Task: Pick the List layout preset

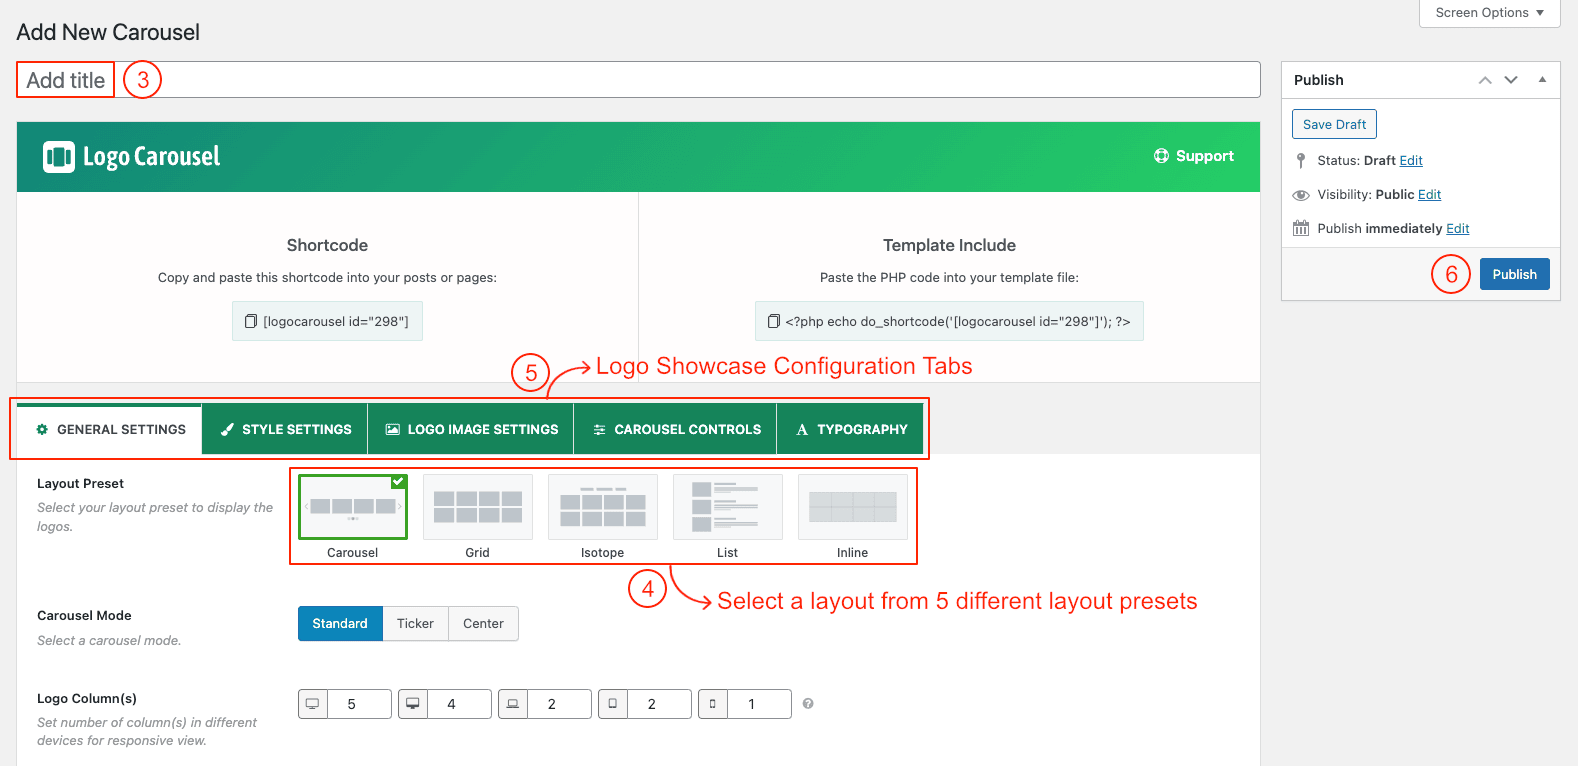Action: [x=727, y=507]
